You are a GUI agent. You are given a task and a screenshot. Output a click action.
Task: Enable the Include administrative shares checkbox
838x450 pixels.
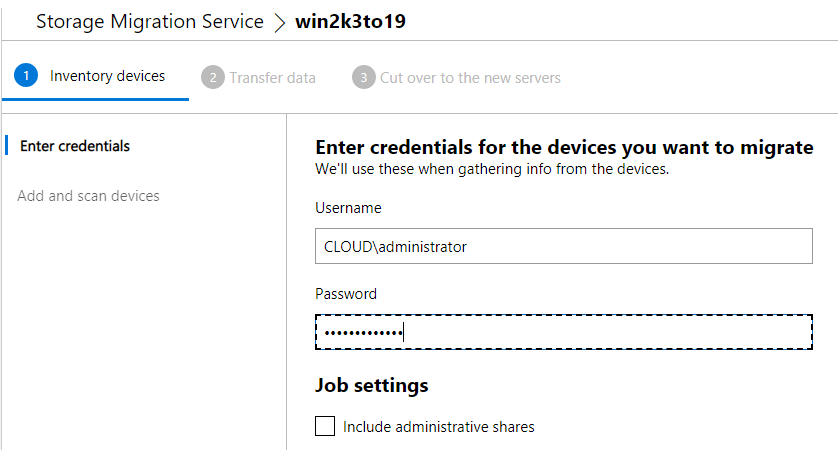325,426
